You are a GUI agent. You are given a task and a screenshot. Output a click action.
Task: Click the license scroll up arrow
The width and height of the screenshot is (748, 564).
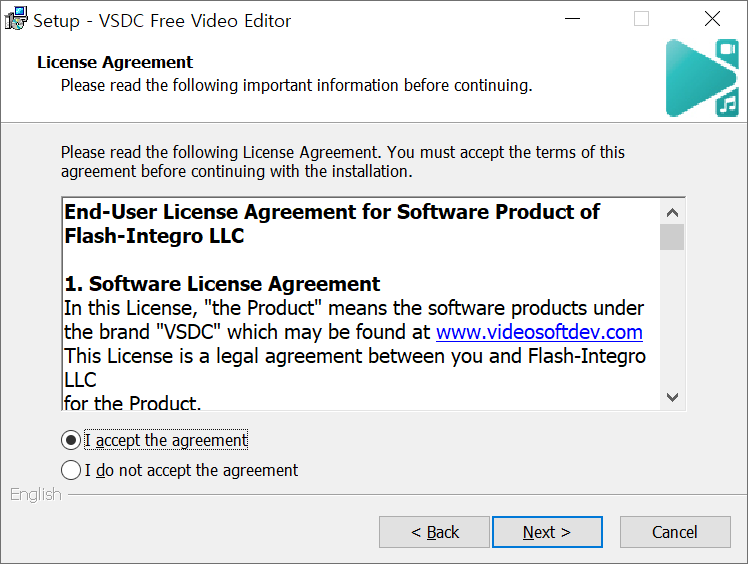tap(672, 212)
